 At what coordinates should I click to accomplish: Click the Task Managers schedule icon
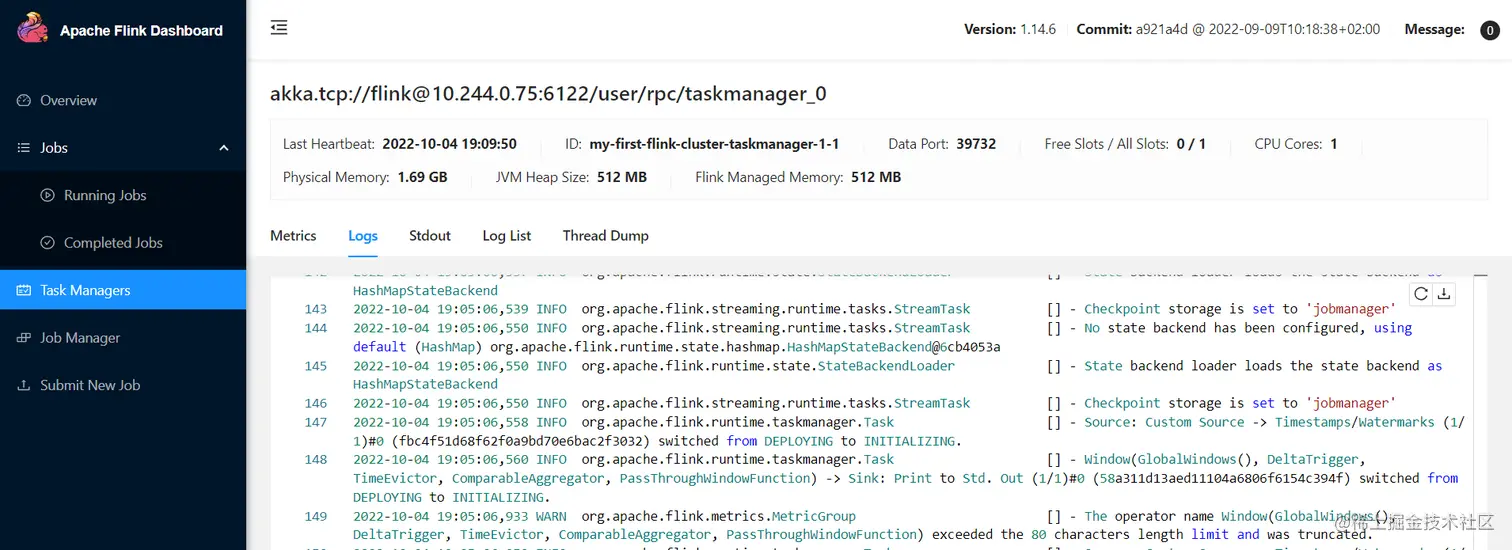coord(24,290)
